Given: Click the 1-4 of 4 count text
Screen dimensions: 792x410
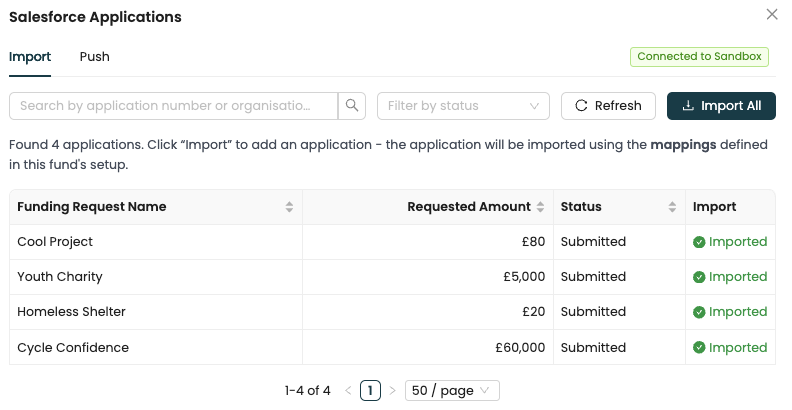Looking at the screenshot, I should (x=308, y=390).
